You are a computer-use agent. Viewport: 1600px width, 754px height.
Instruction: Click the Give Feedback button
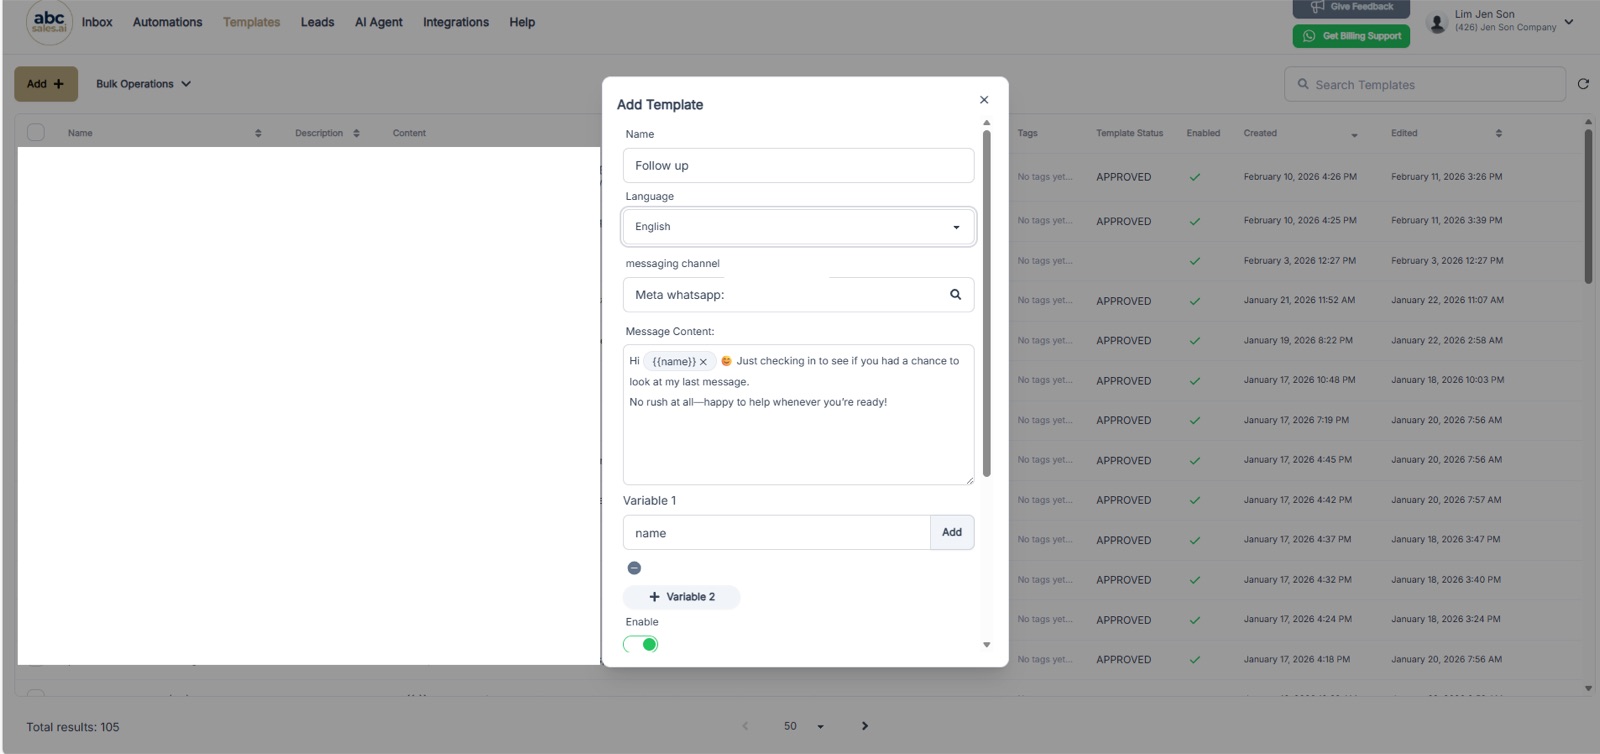coord(1351,7)
